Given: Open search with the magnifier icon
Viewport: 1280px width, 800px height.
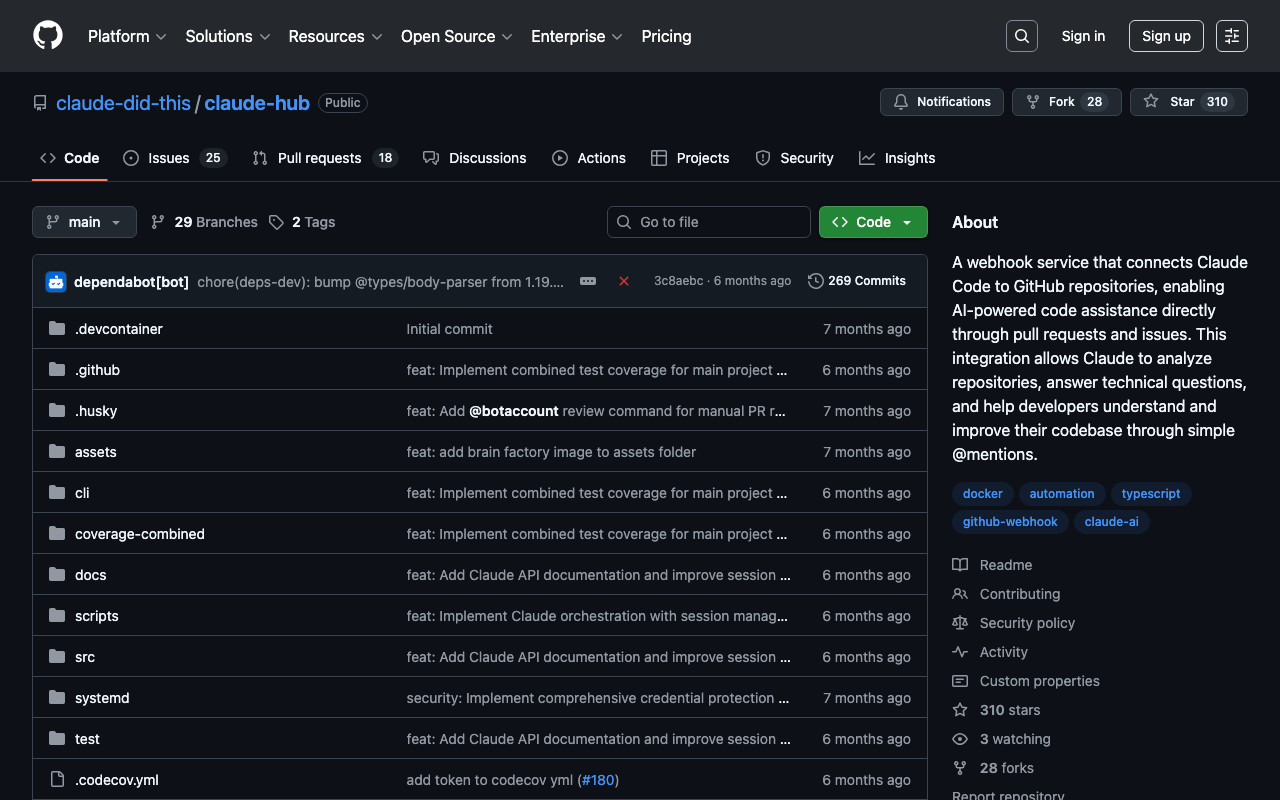Looking at the screenshot, I should [x=1021, y=36].
